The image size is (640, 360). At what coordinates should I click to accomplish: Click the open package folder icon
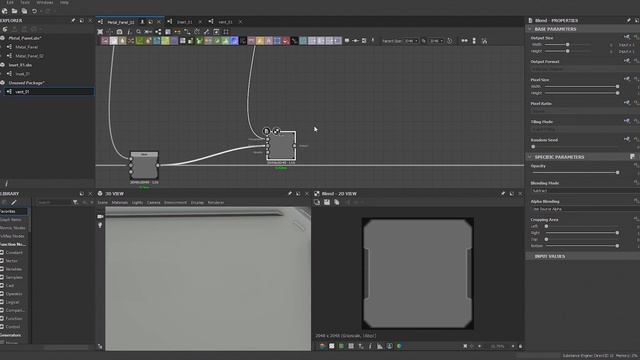(x=14, y=11)
